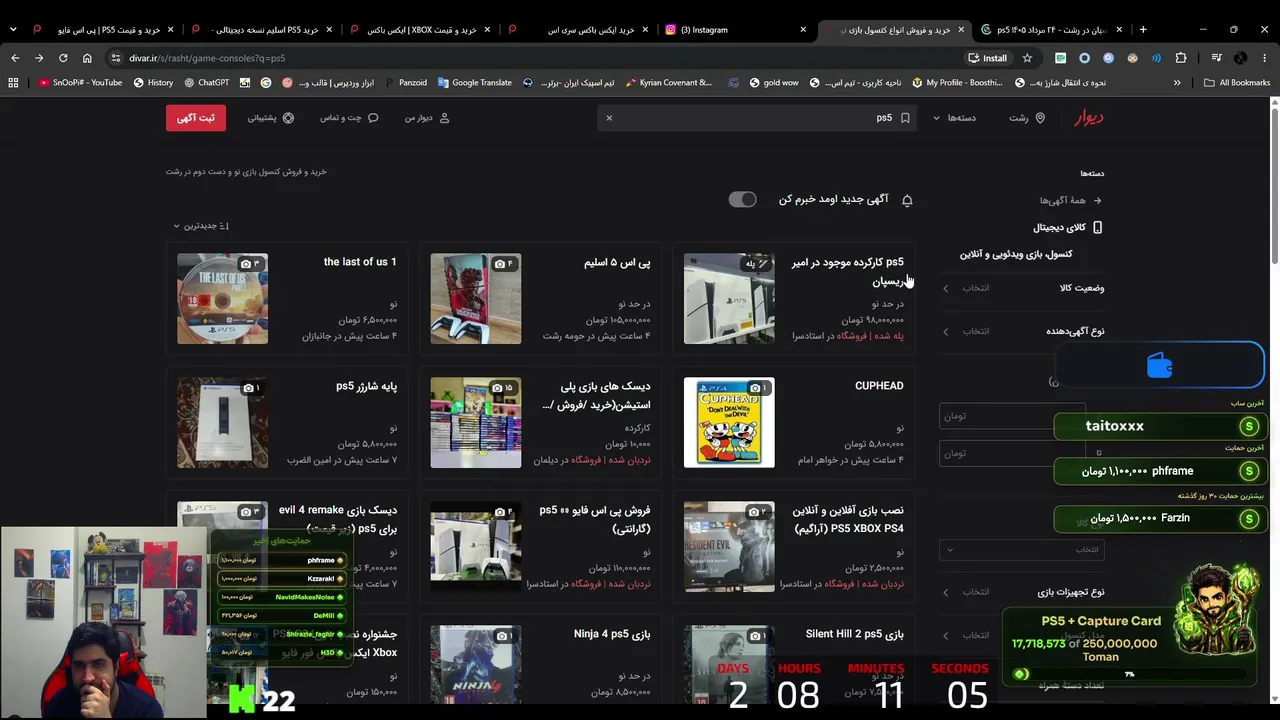1280x720 pixels.
Task: Click the digital goods phone icon
Action: click(x=1097, y=228)
